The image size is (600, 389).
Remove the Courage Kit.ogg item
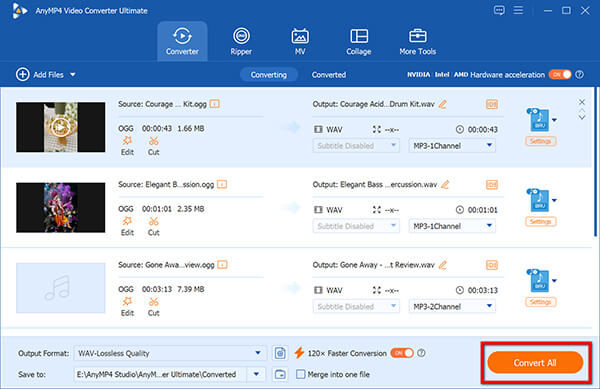(582, 102)
